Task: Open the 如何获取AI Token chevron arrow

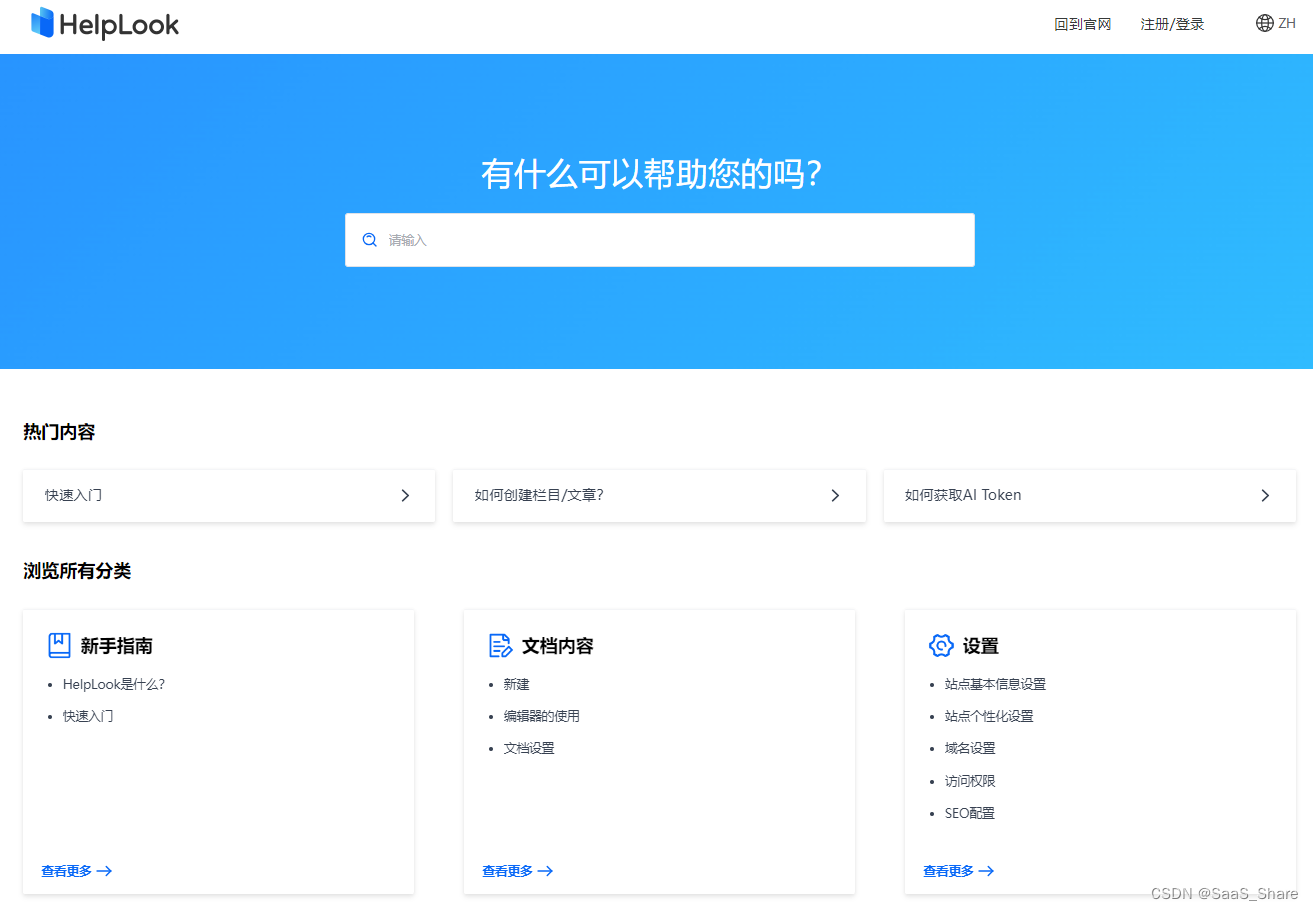Action: click(1265, 495)
